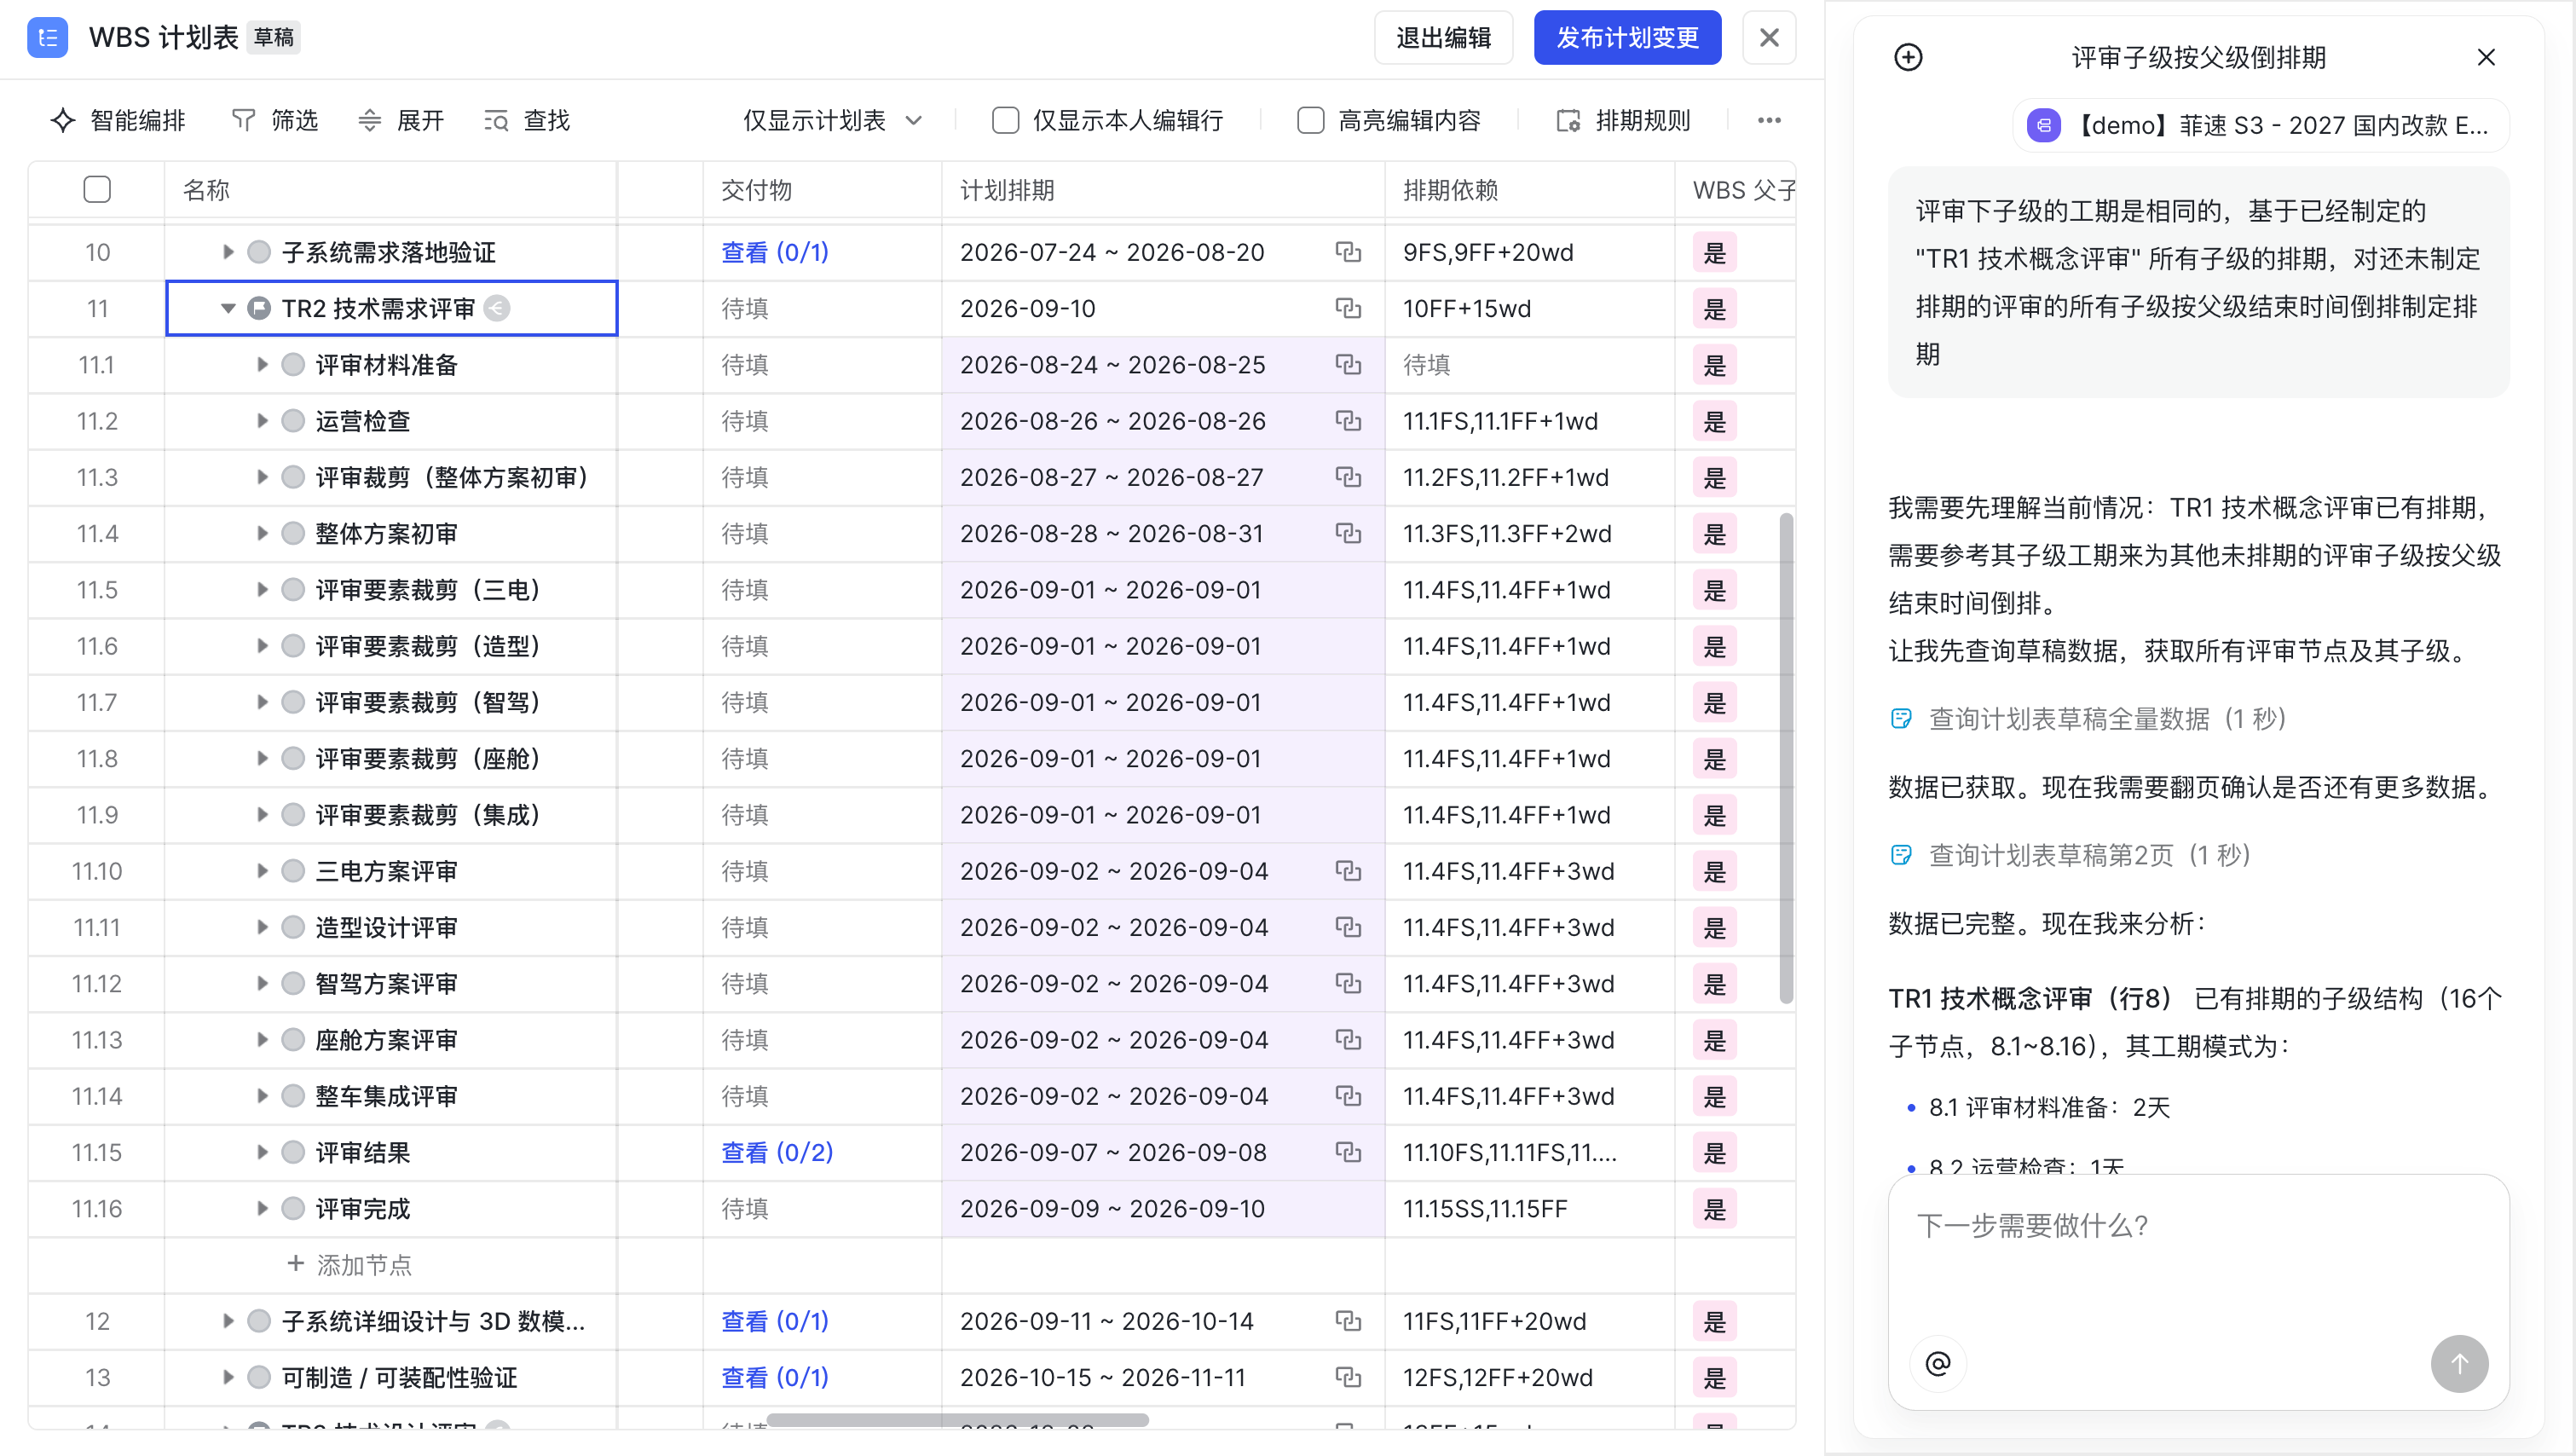The image size is (2576, 1456).
Task: Click the schedule copy icon for TR2 技术需求评审
Action: click(1348, 308)
